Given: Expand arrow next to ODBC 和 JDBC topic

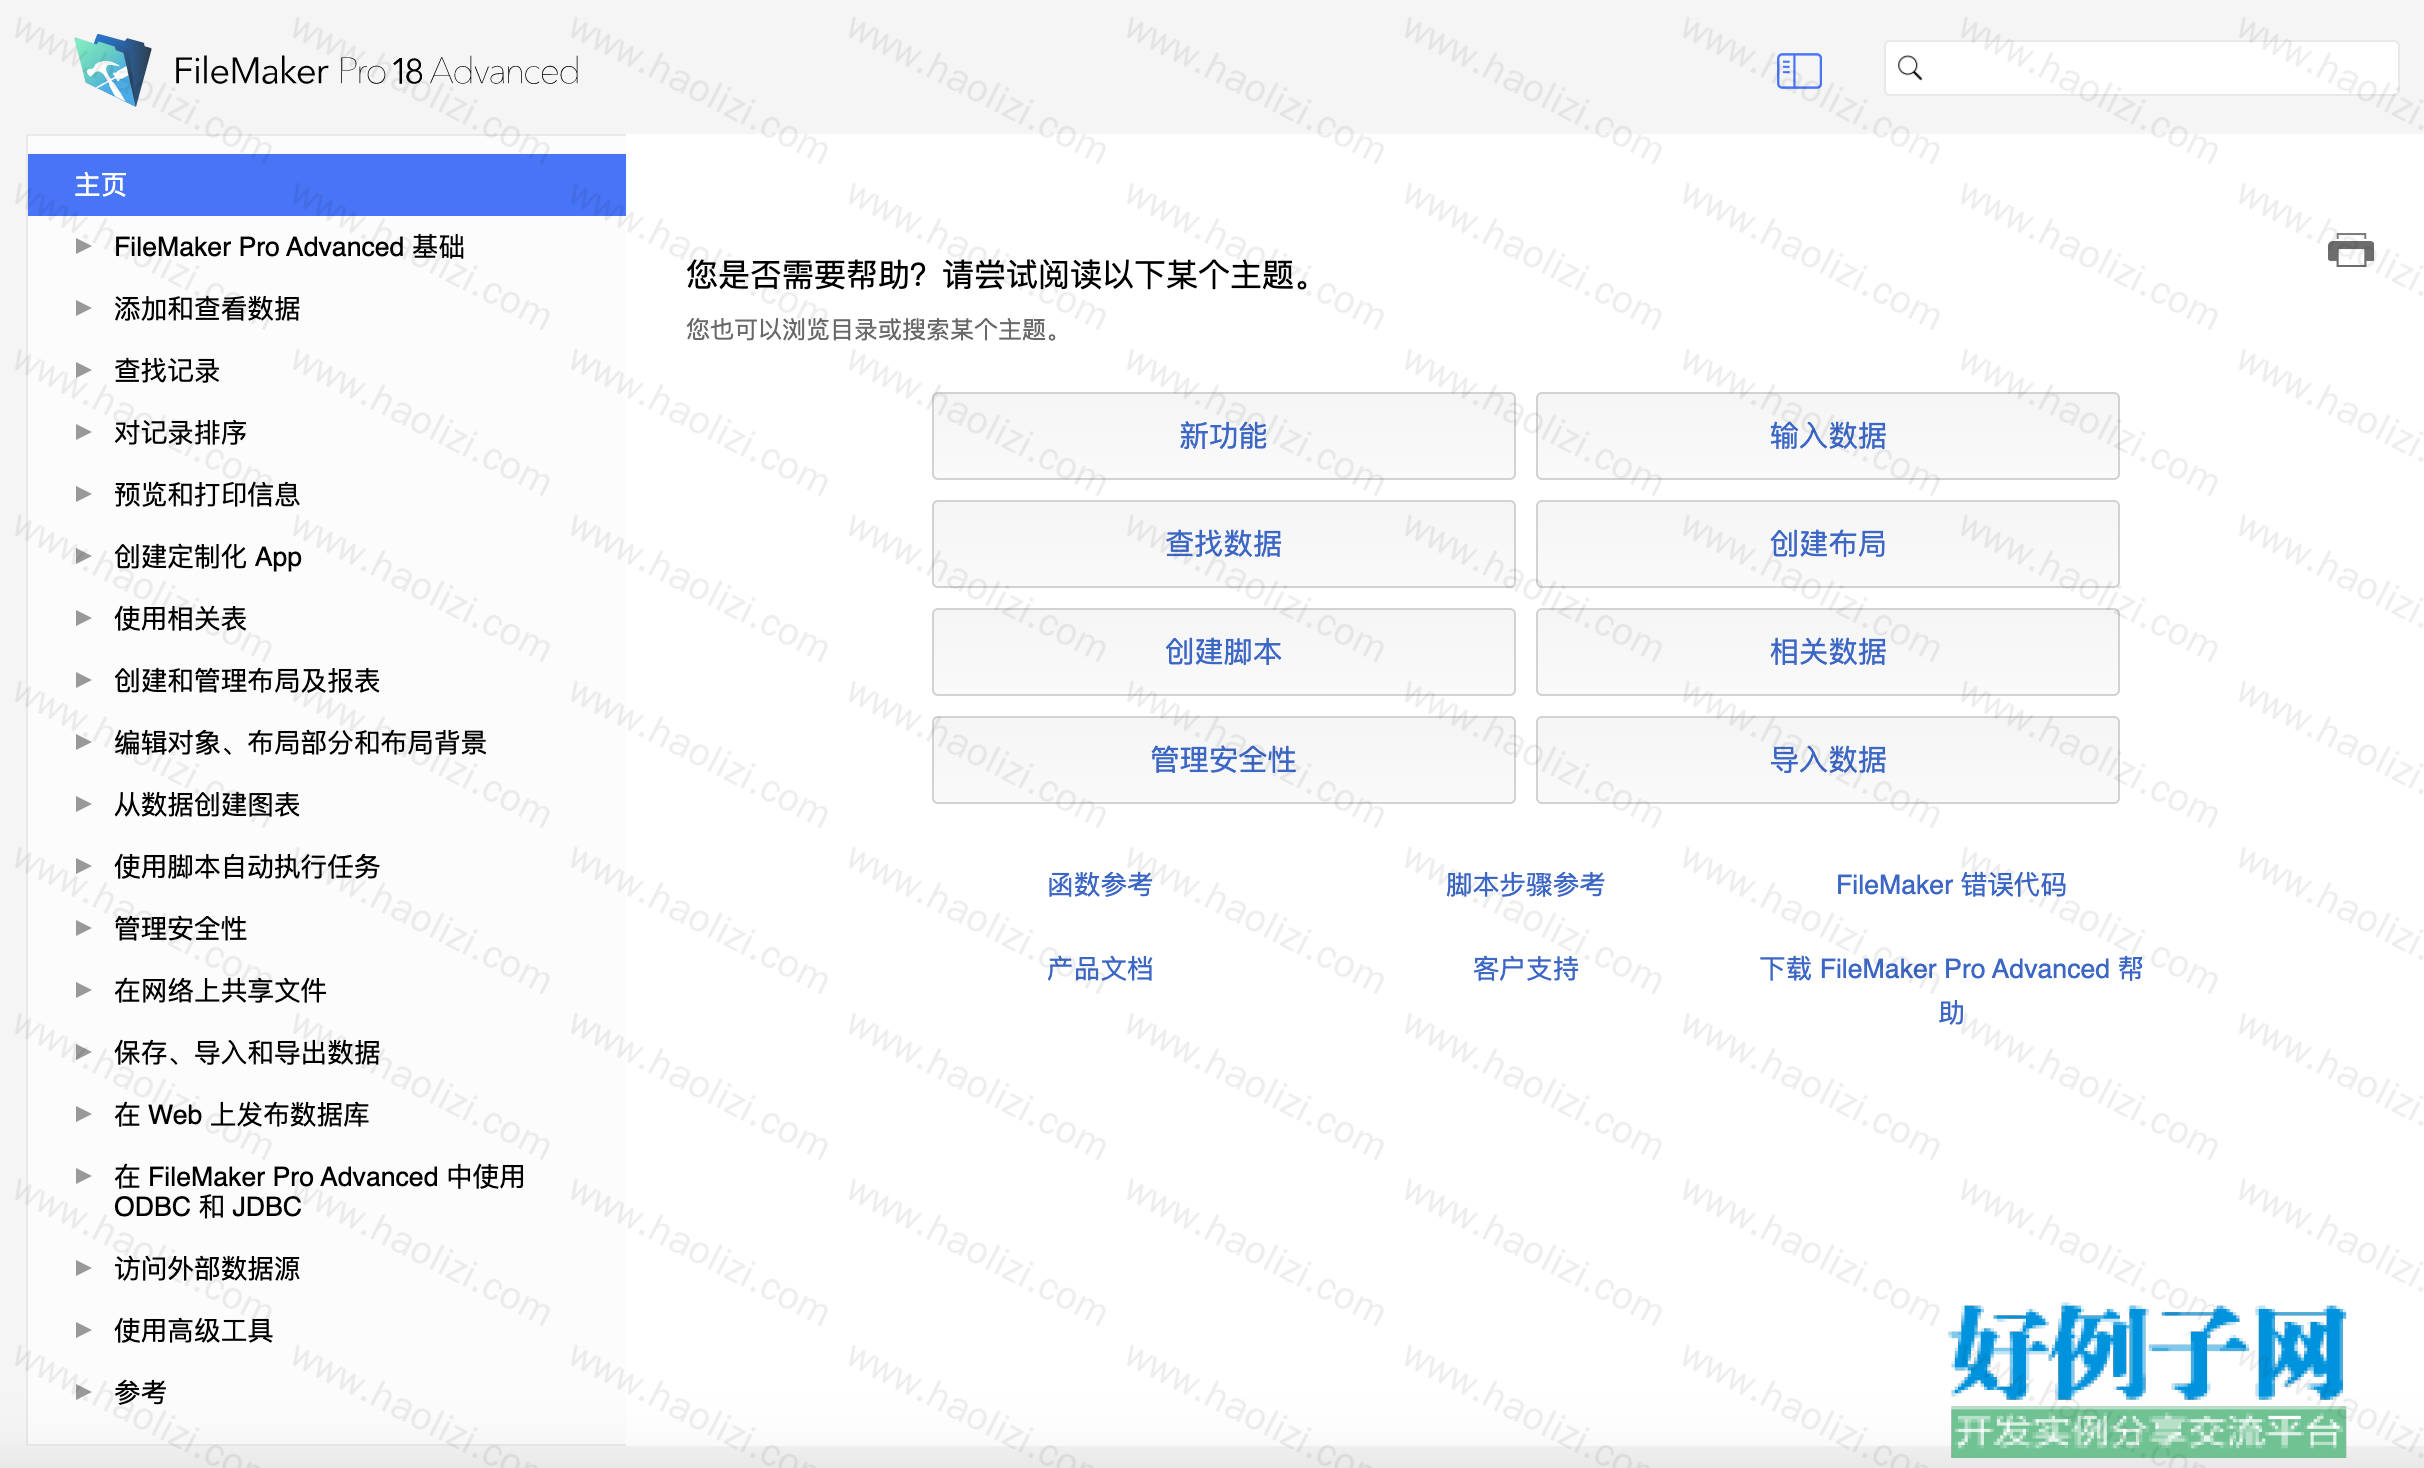Looking at the screenshot, I should click(84, 1176).
